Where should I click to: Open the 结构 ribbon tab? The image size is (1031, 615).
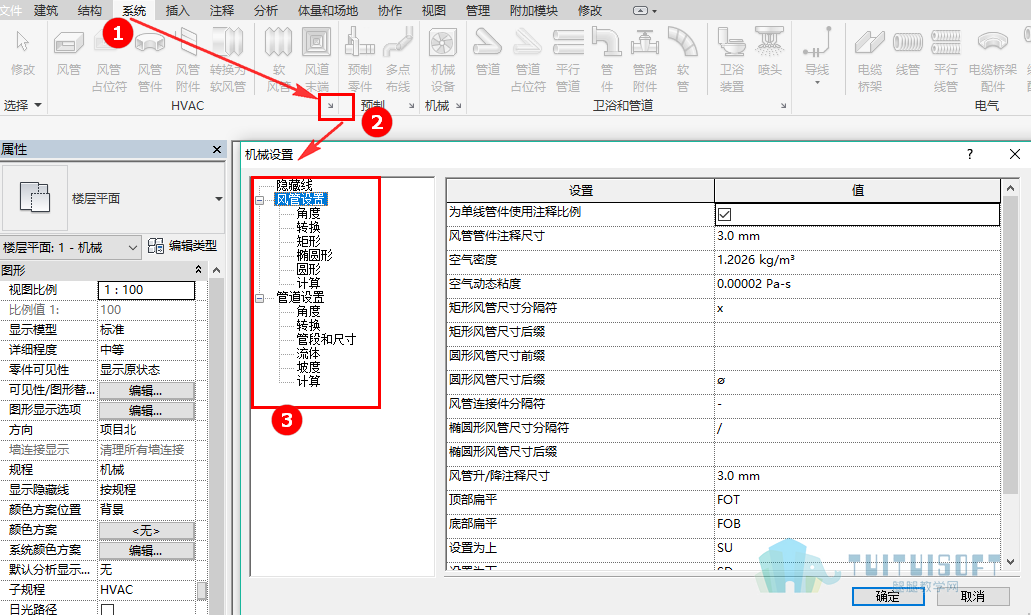[x=90, y=11]
